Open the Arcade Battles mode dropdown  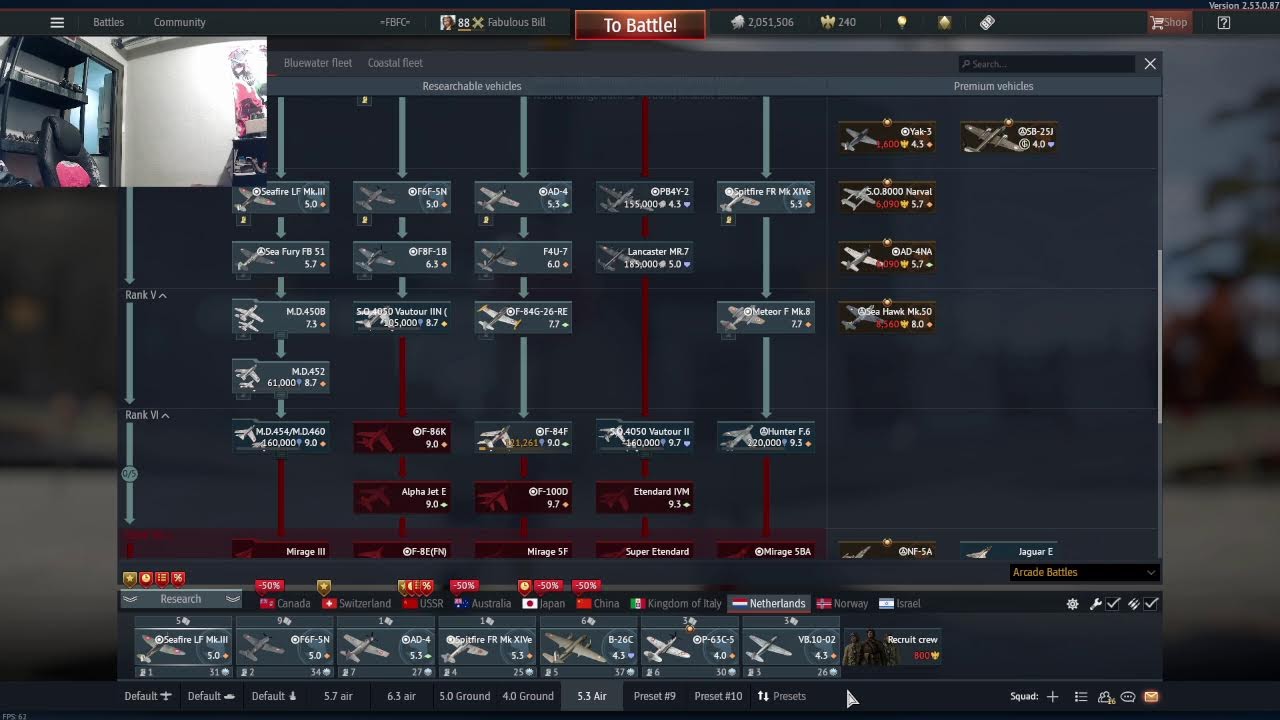coord(1084,572)
